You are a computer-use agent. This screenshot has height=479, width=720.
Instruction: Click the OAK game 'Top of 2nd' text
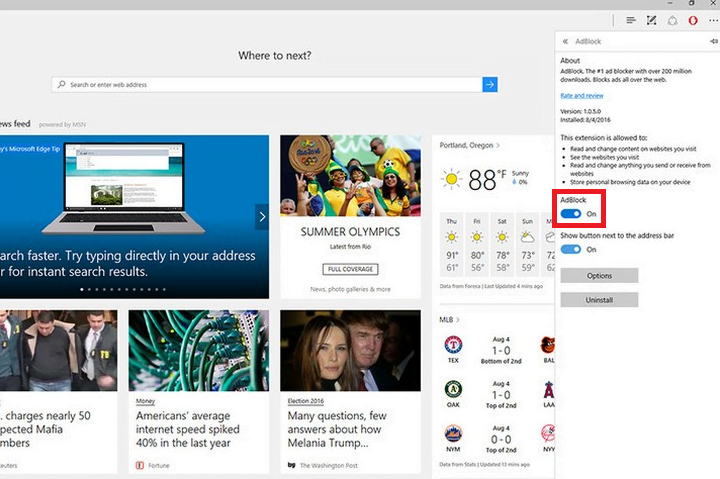[x=501, y=406]
